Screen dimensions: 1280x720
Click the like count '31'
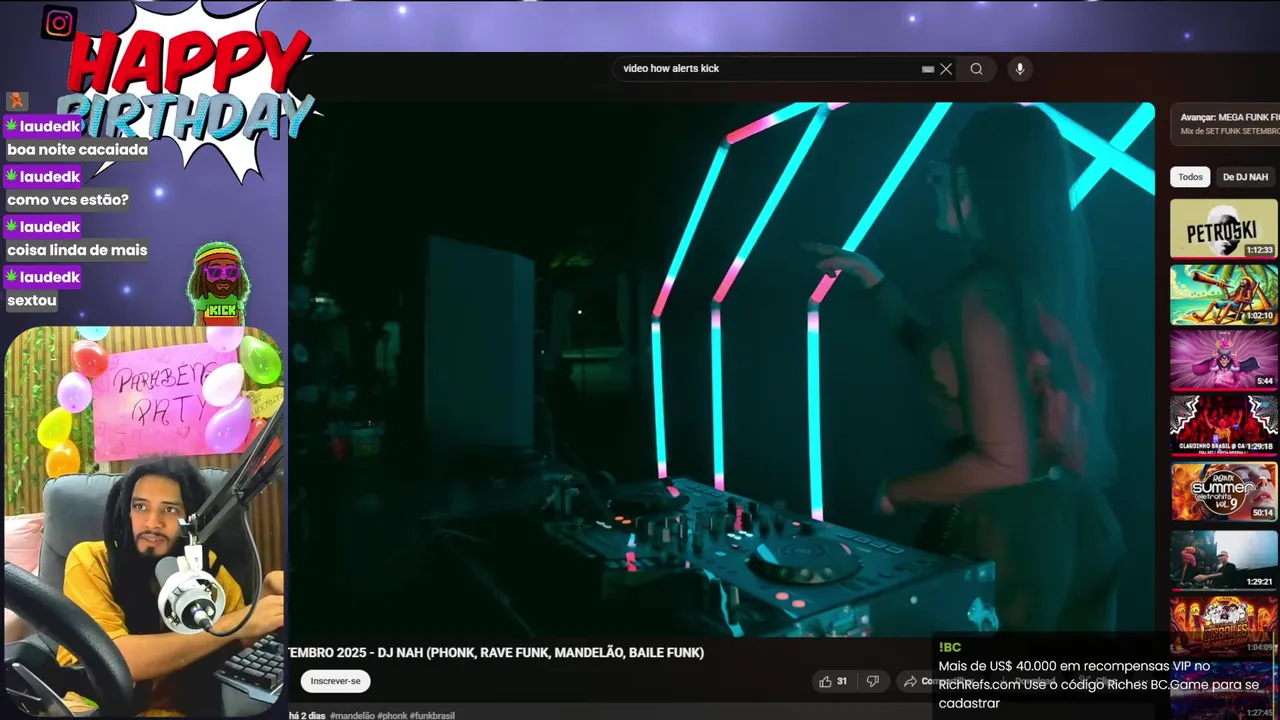(x=842, y=681)
